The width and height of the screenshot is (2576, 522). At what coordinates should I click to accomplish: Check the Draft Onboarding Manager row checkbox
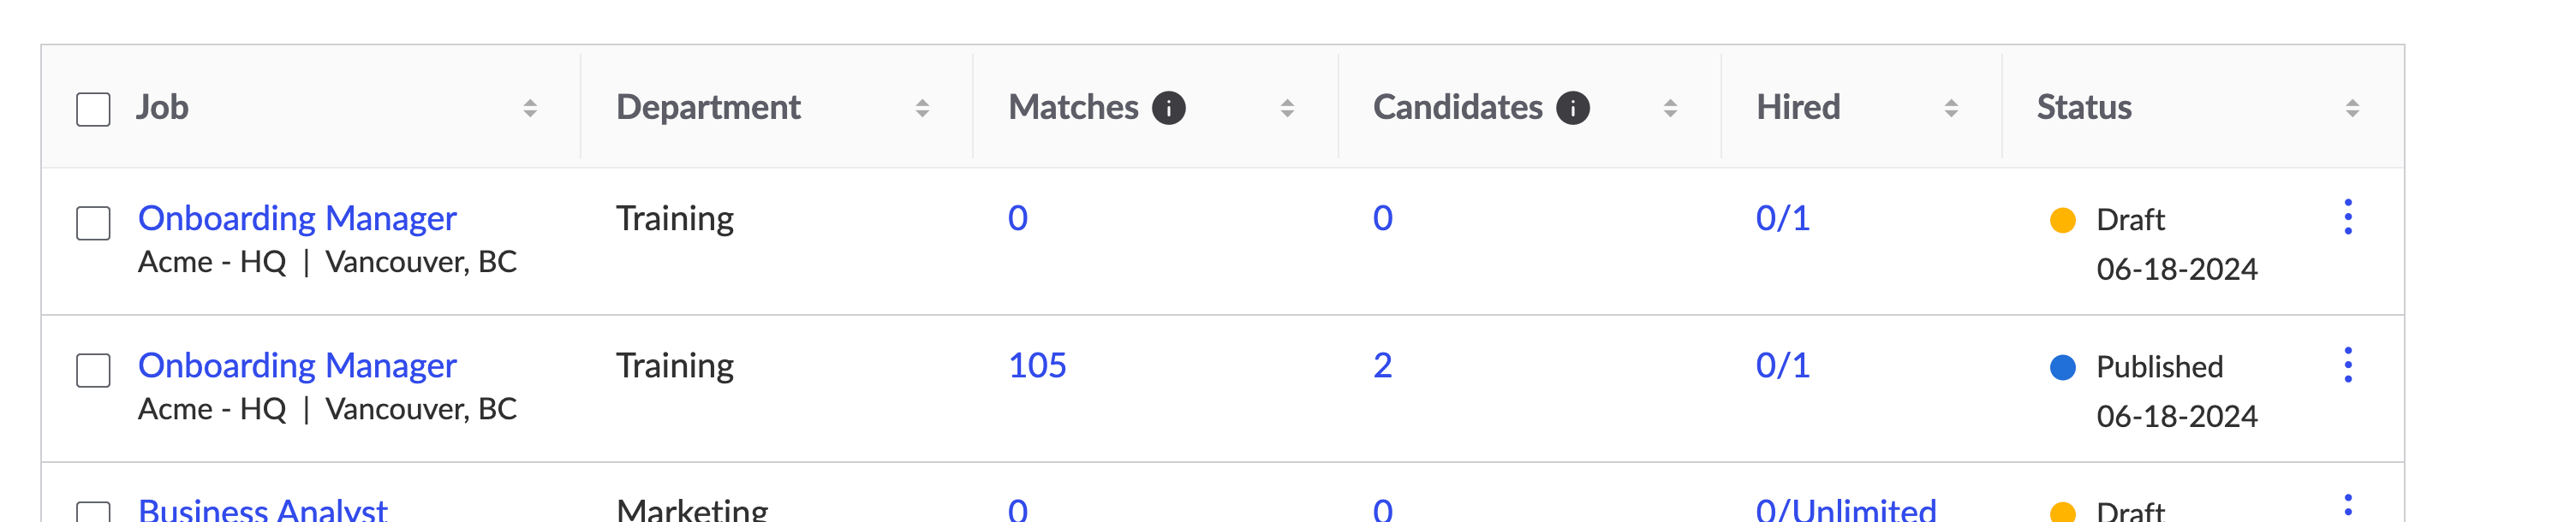(94, 223)
